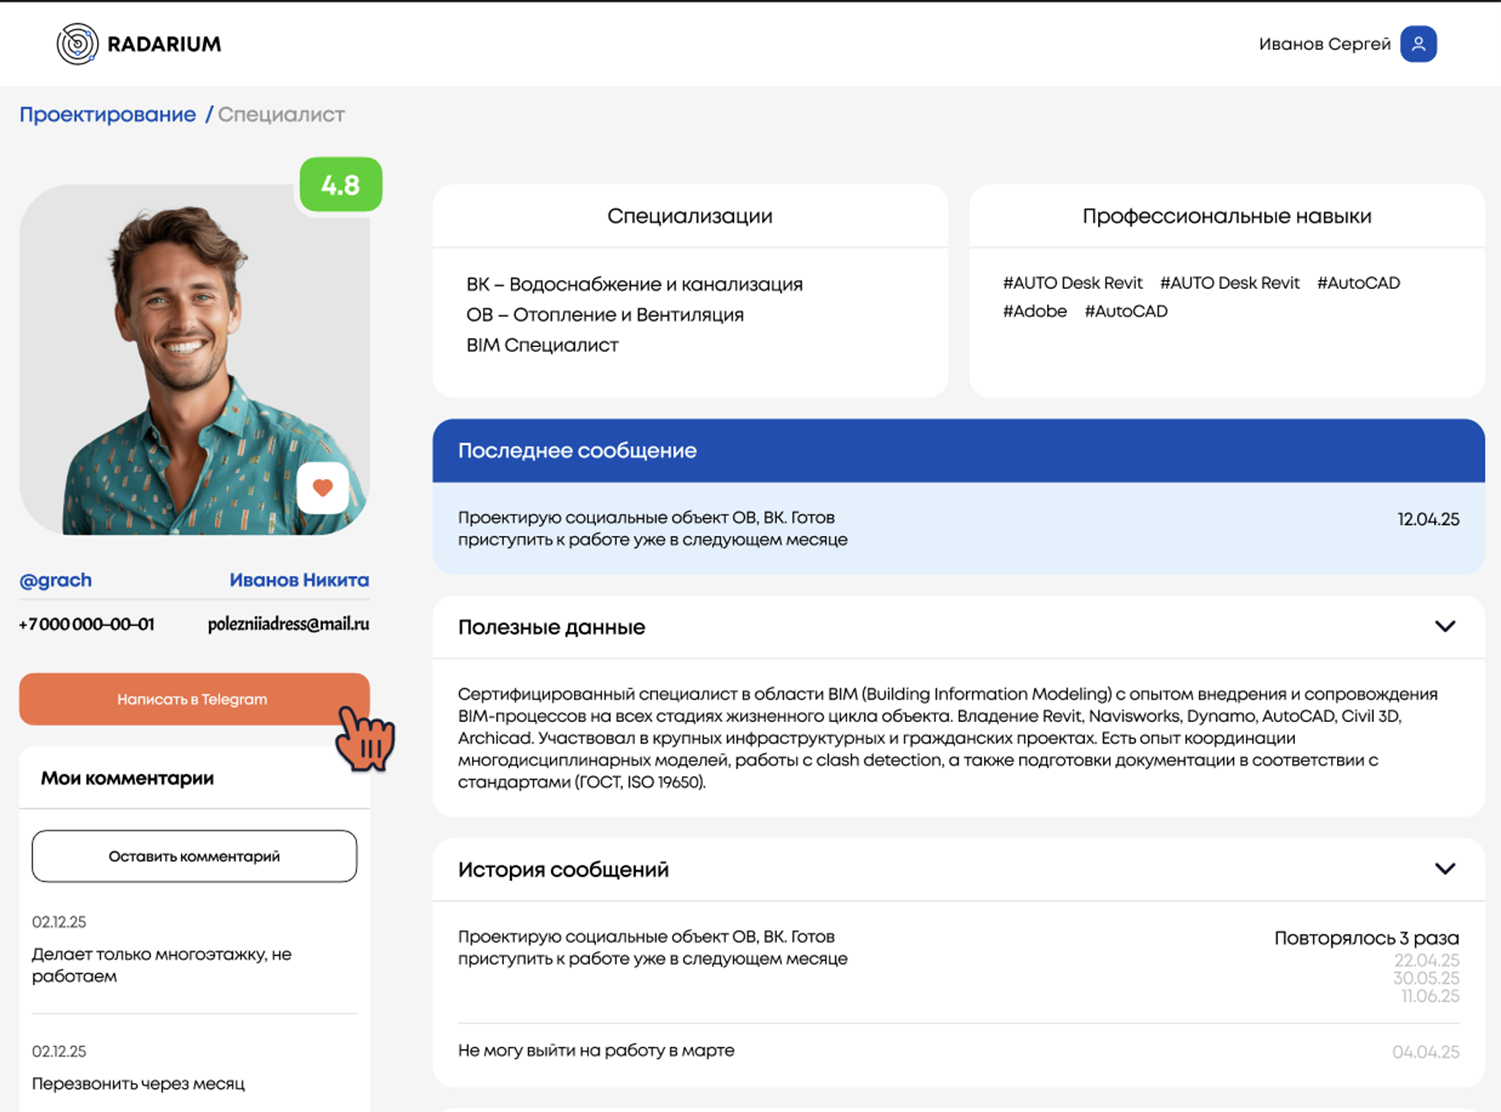The height and width of the screenshot is (1112, 1501).
Task: Open the @grach handle link
Action: click(56, 580)
